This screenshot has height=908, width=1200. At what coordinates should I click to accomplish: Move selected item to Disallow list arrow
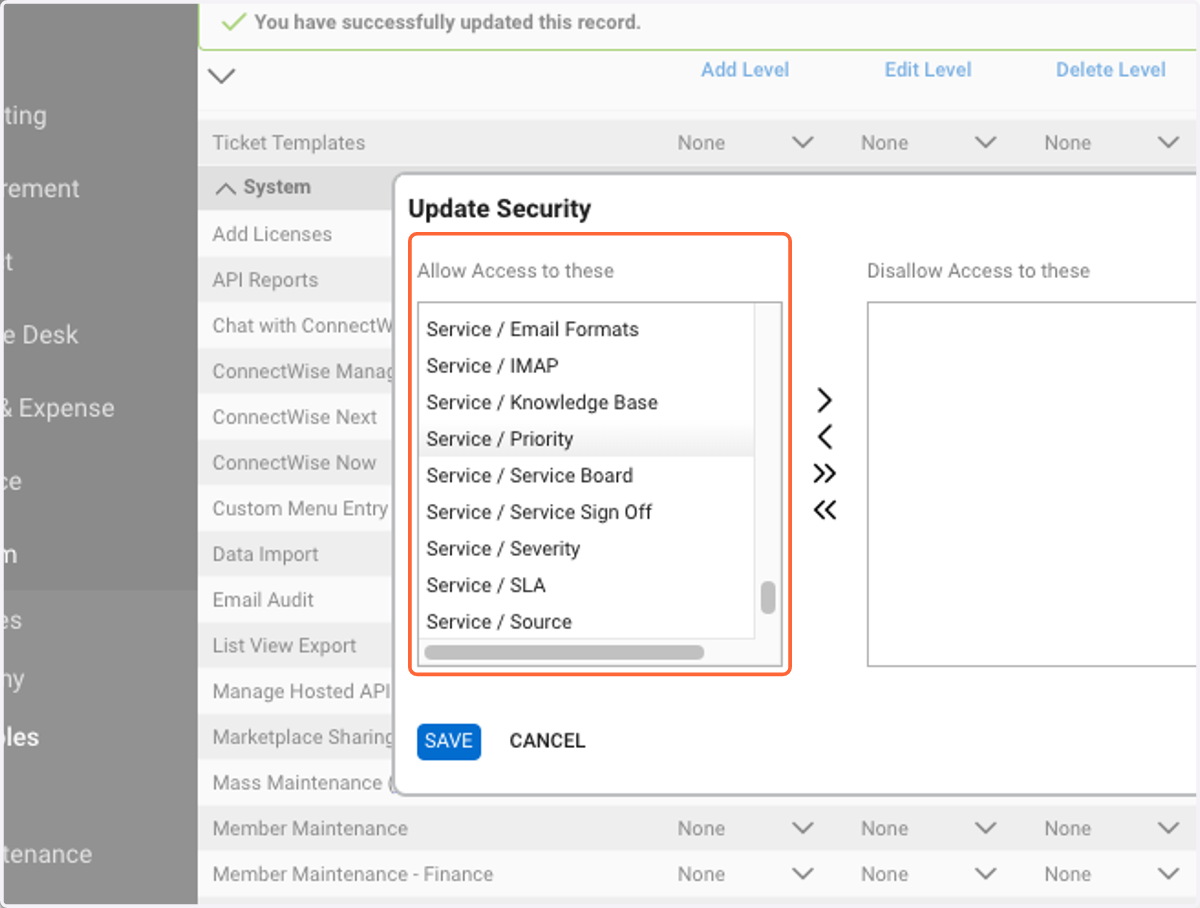tap(824, 401)
